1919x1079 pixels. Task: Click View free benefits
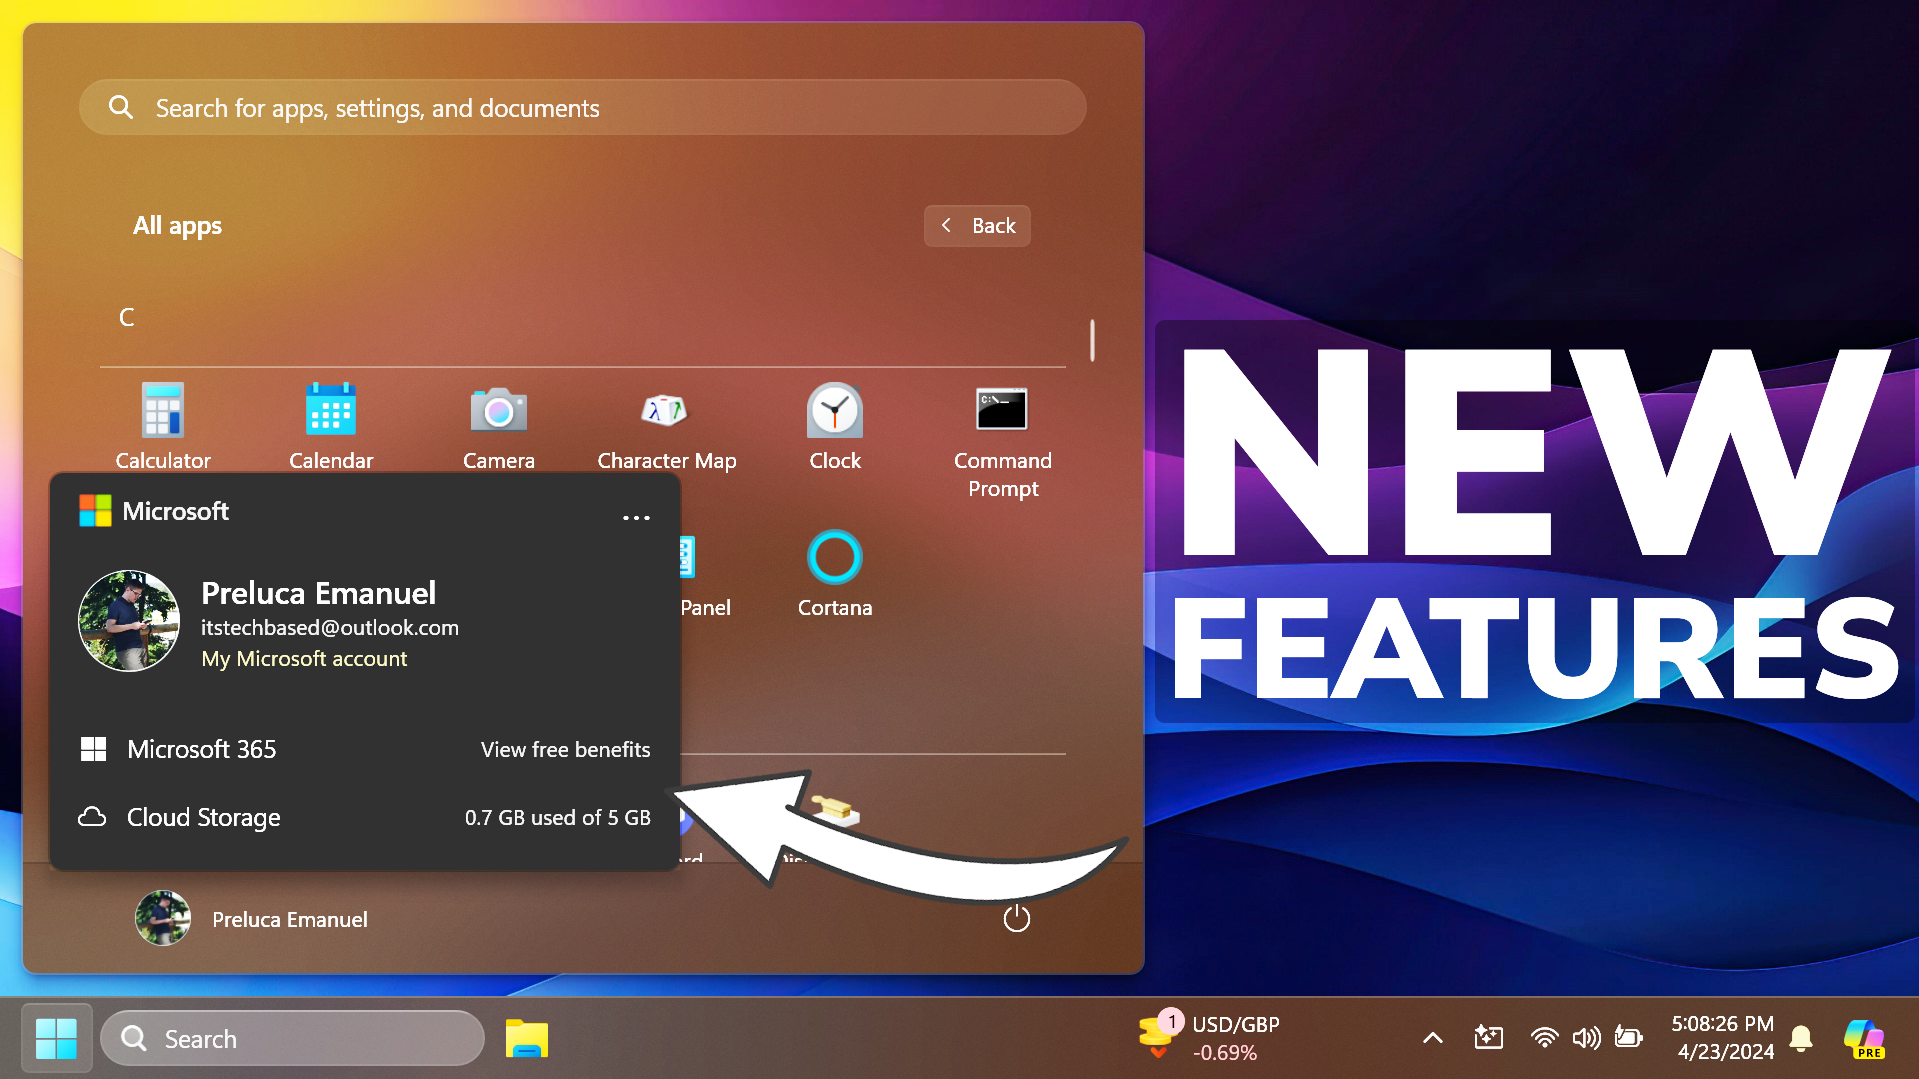pyautogui.click(x=564, y=748)
